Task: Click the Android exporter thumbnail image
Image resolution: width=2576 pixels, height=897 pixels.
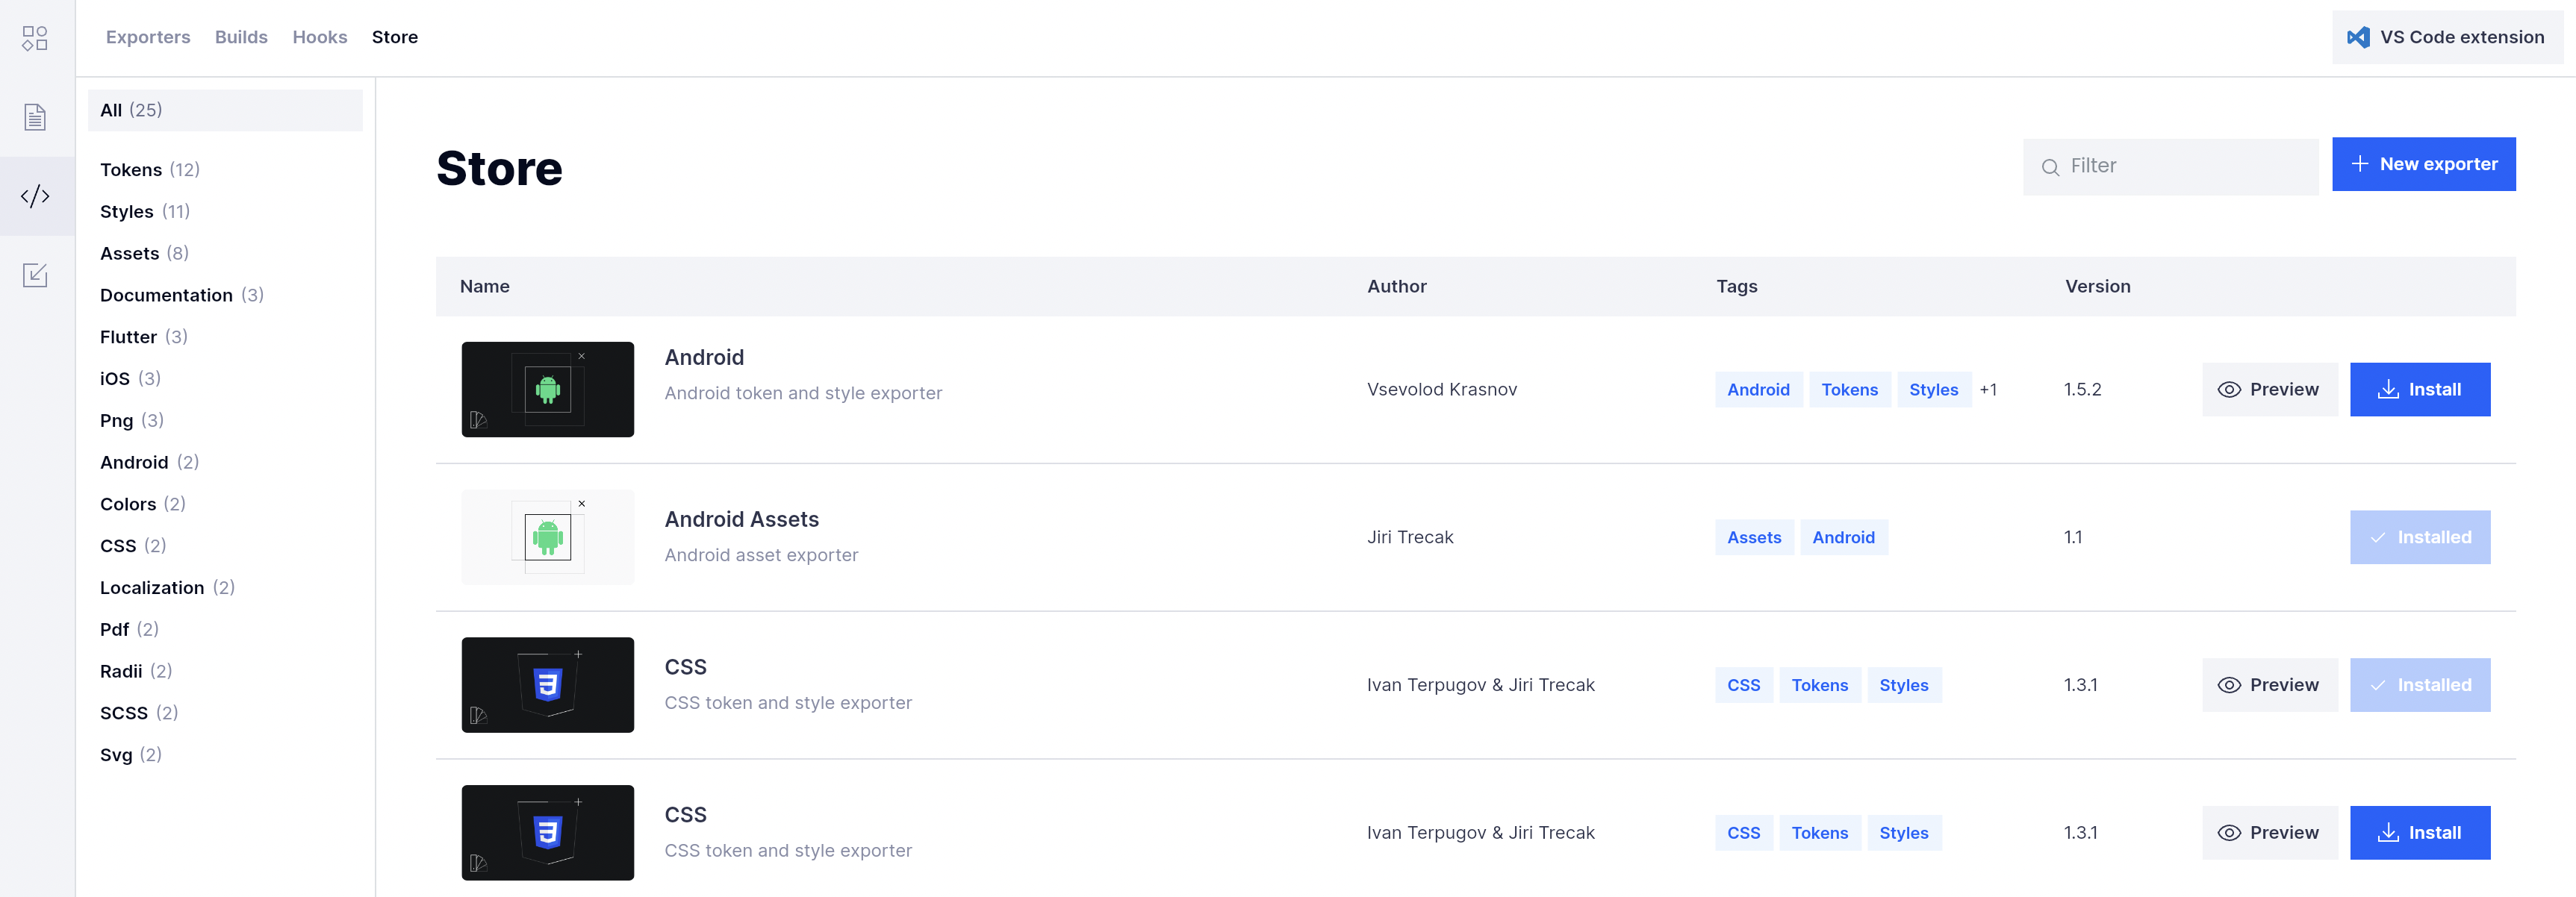Action: (x=547, y=390)
